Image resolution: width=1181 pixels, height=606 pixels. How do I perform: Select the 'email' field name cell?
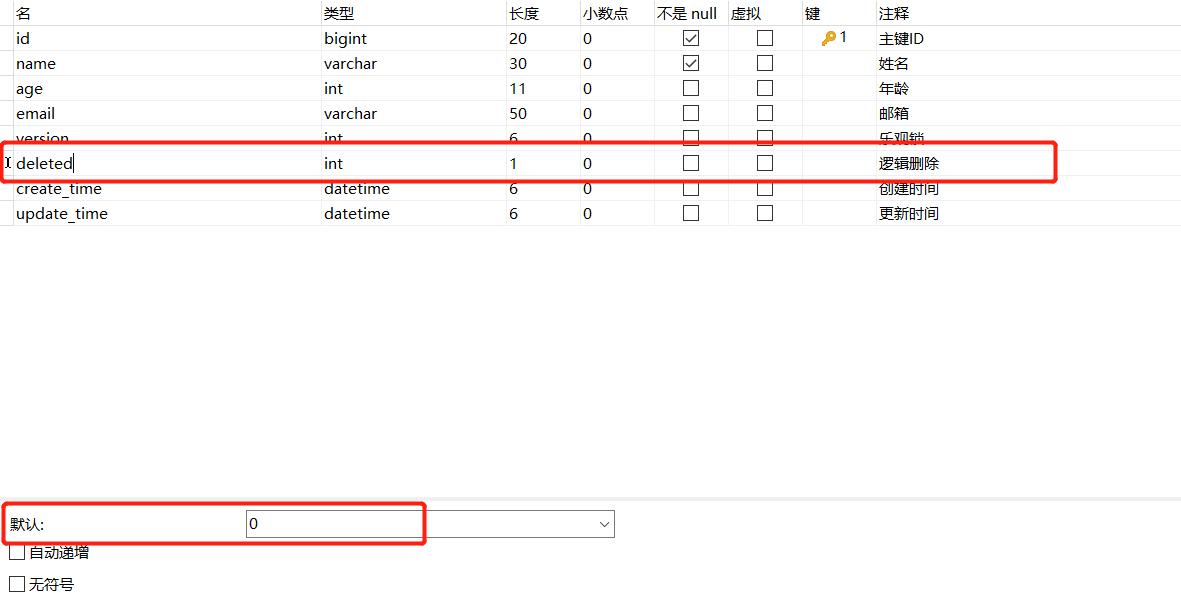(x=167, y=113)
